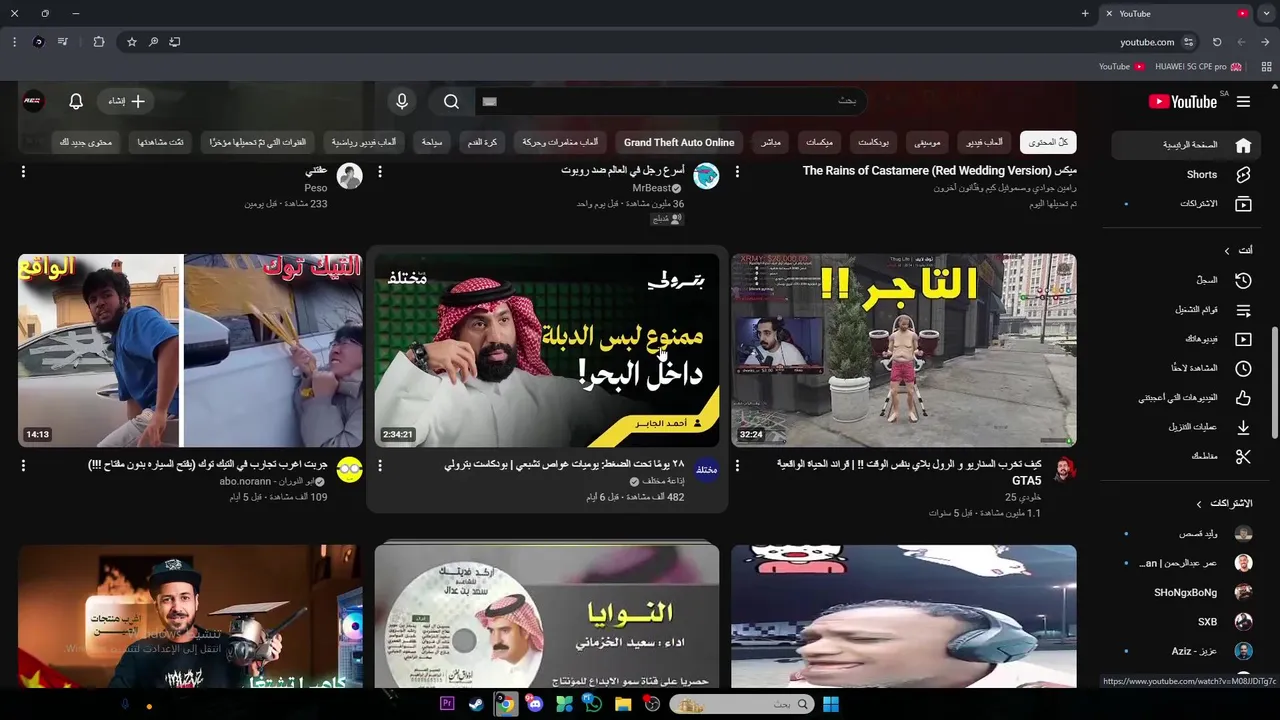Image resolution: width=1280 pixels, height=720 pixels.
Task: Open the YouTube hamburger guide menu
Action: pyautogui.click(x=1243, y=102)
